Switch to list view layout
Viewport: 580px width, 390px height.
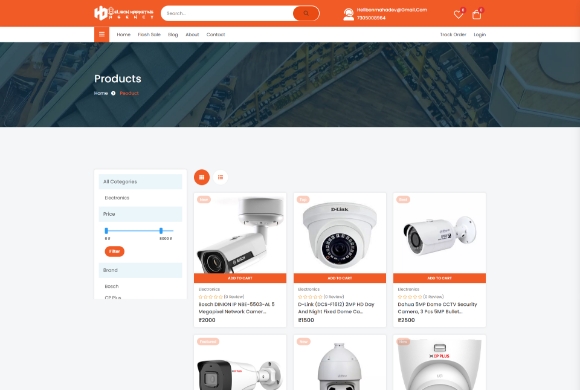(x=220, y=177)
